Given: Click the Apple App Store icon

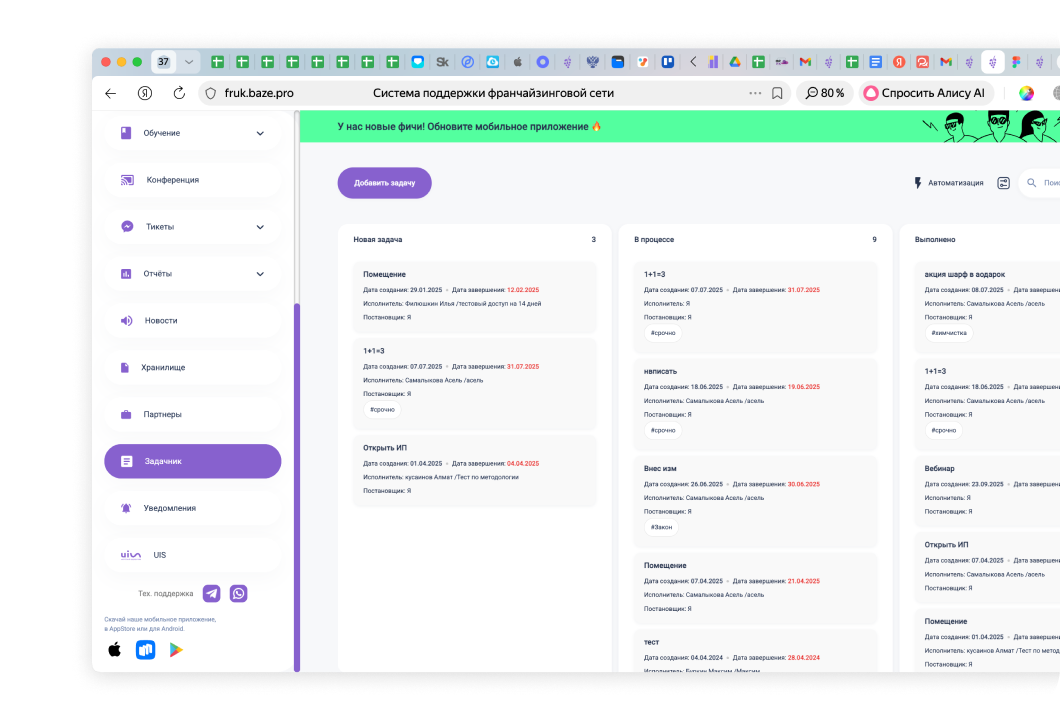Looking at the screenshot, I should pos(115,650).
